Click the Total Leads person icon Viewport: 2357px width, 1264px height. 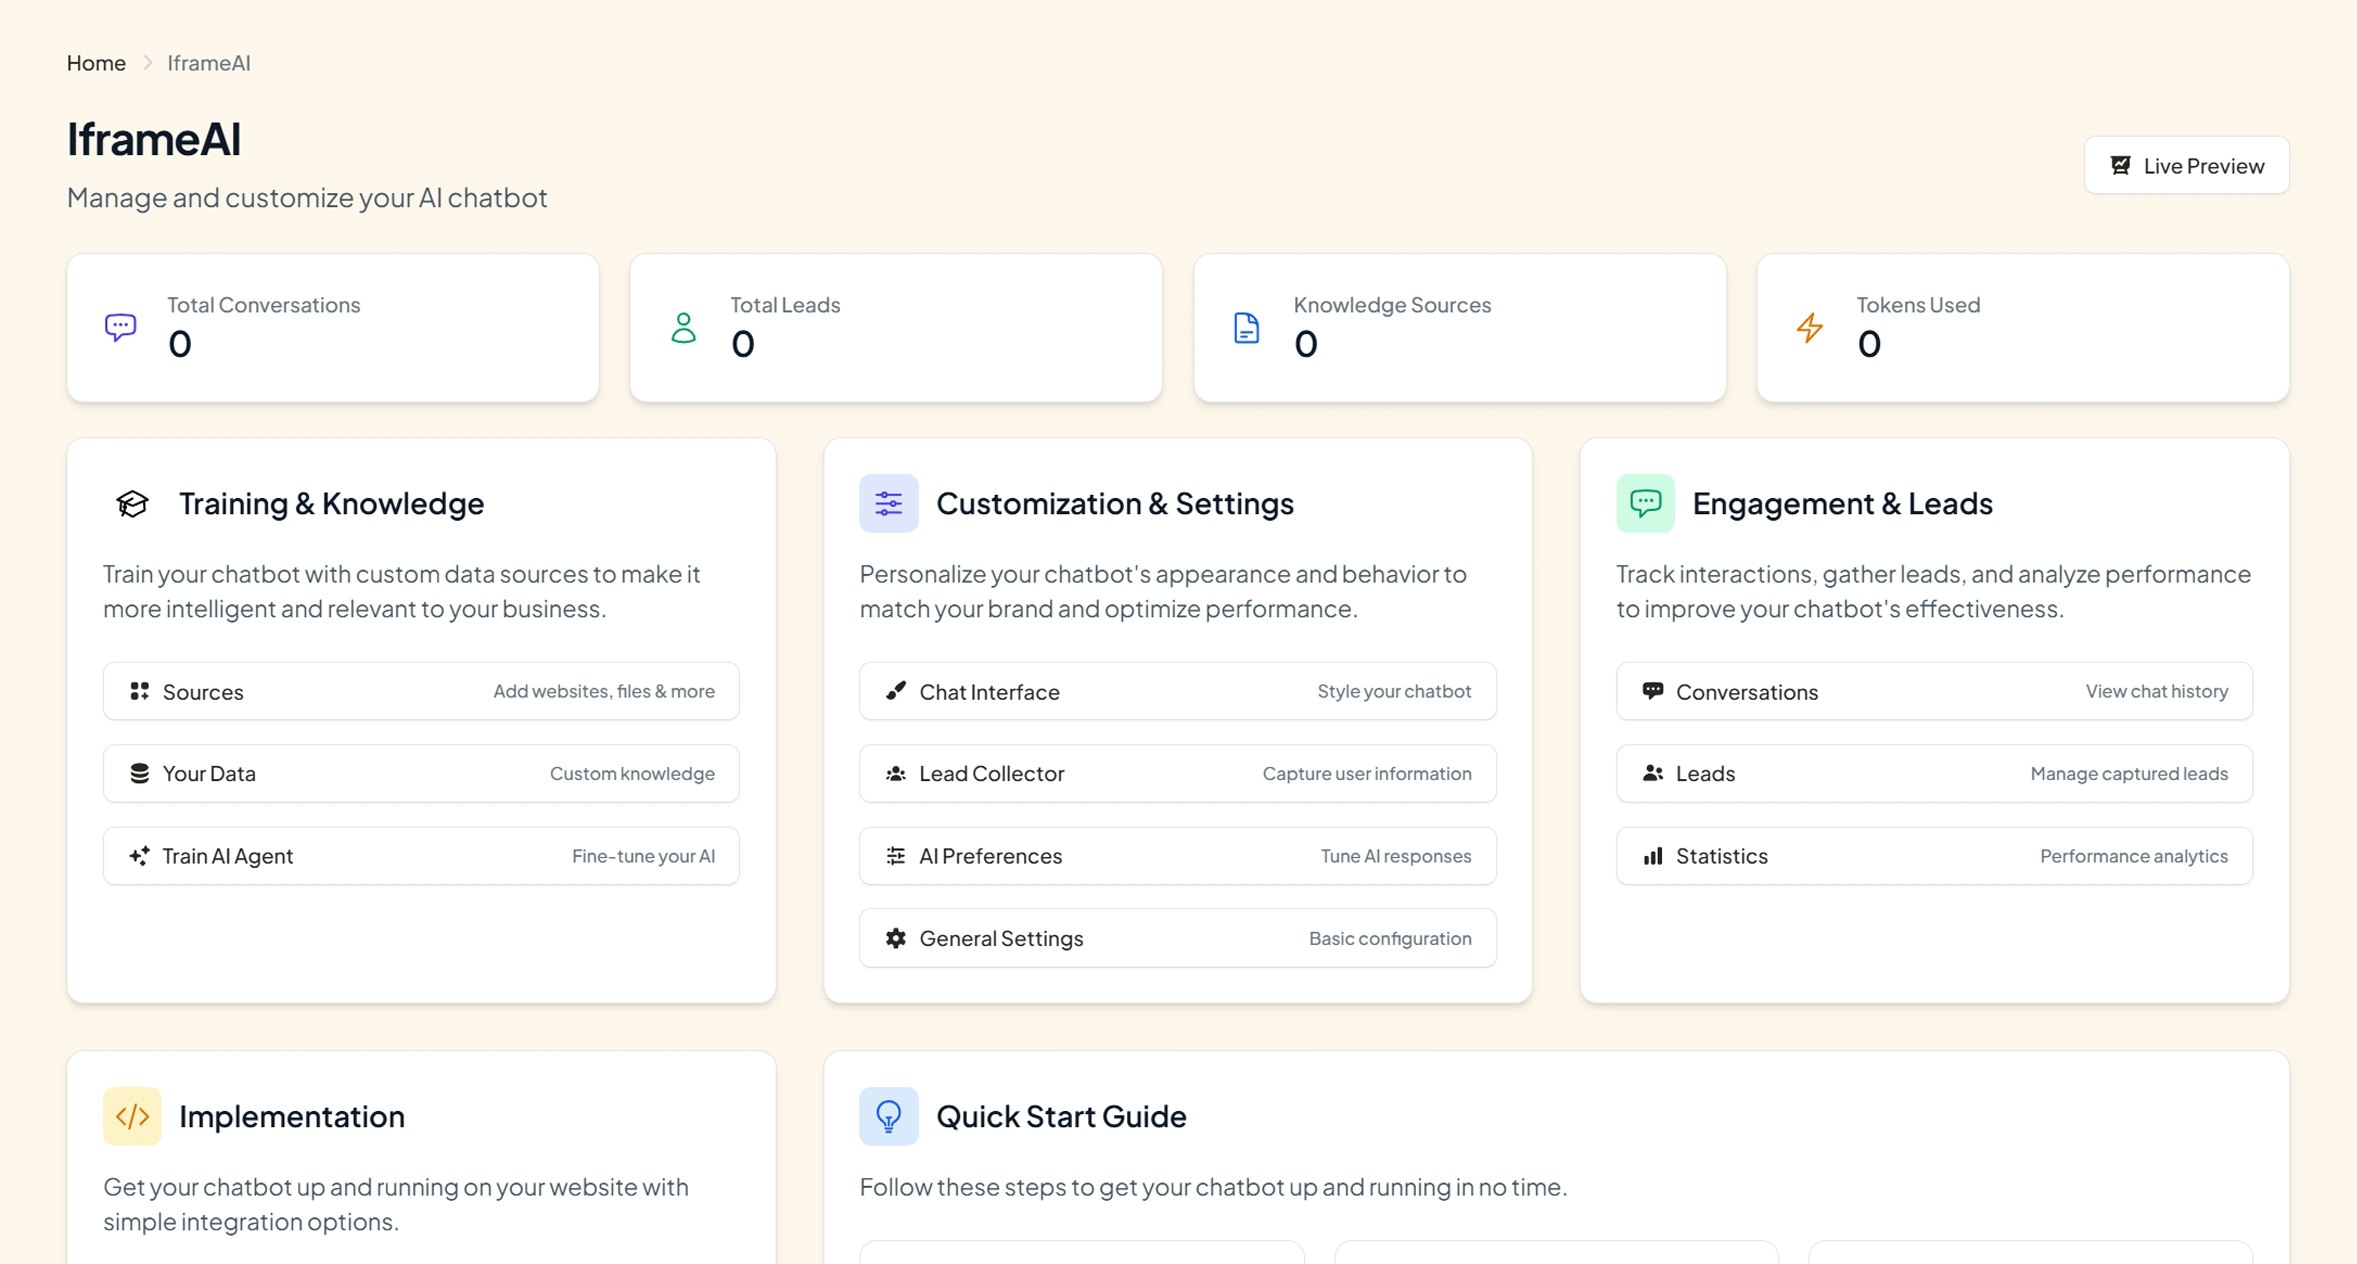click(x=683, y=327)
